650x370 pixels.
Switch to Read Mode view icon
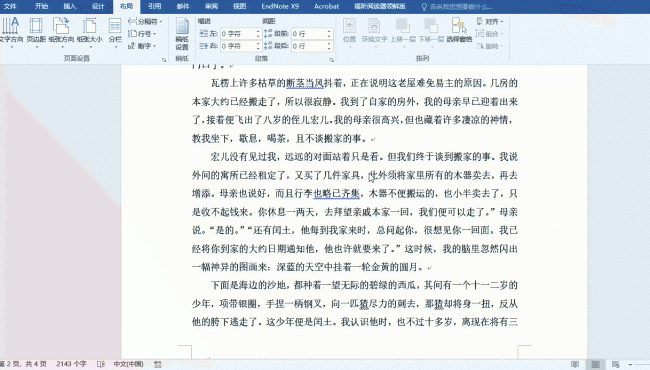[575, 364]
